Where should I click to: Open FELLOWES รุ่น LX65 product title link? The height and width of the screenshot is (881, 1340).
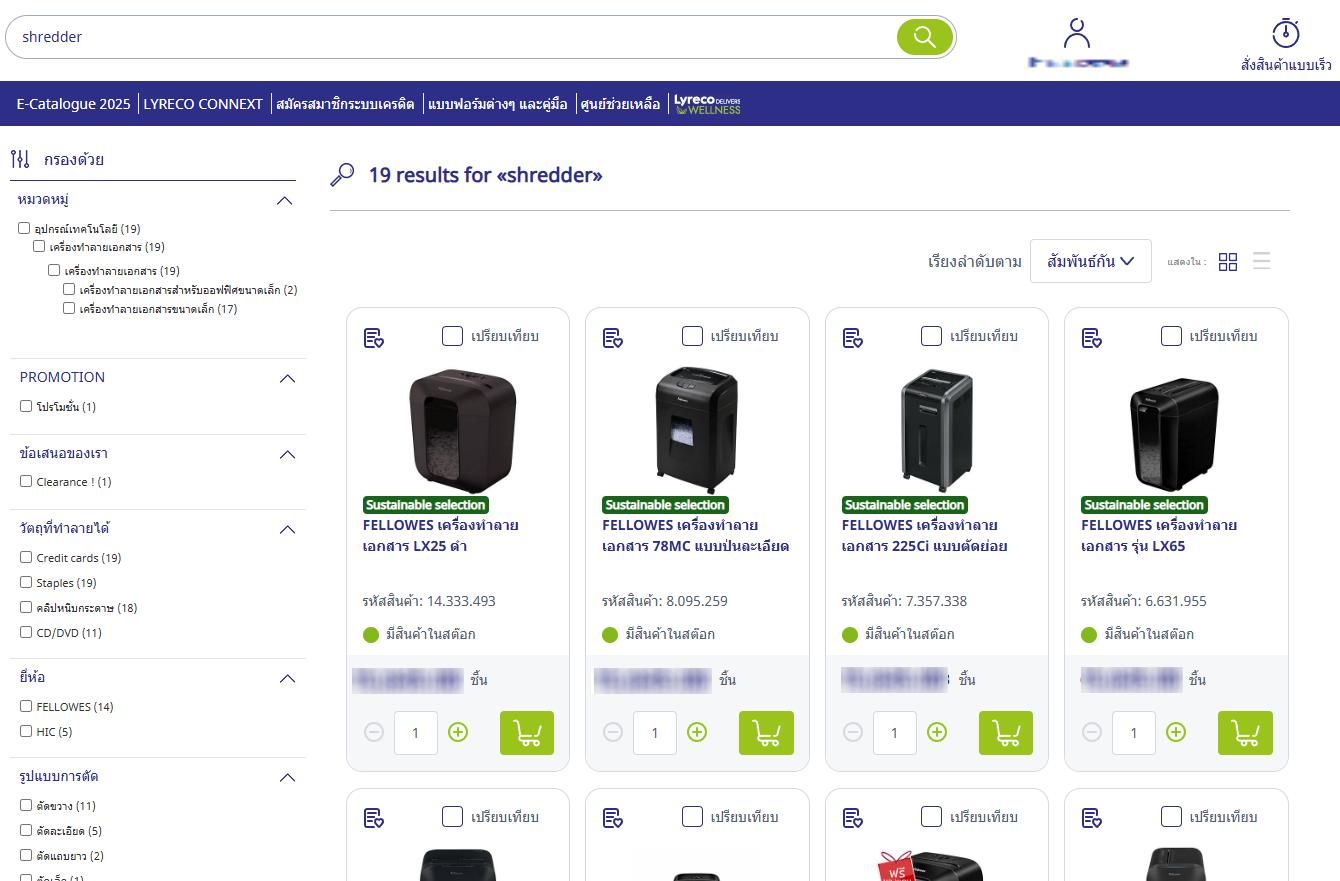1159,536
